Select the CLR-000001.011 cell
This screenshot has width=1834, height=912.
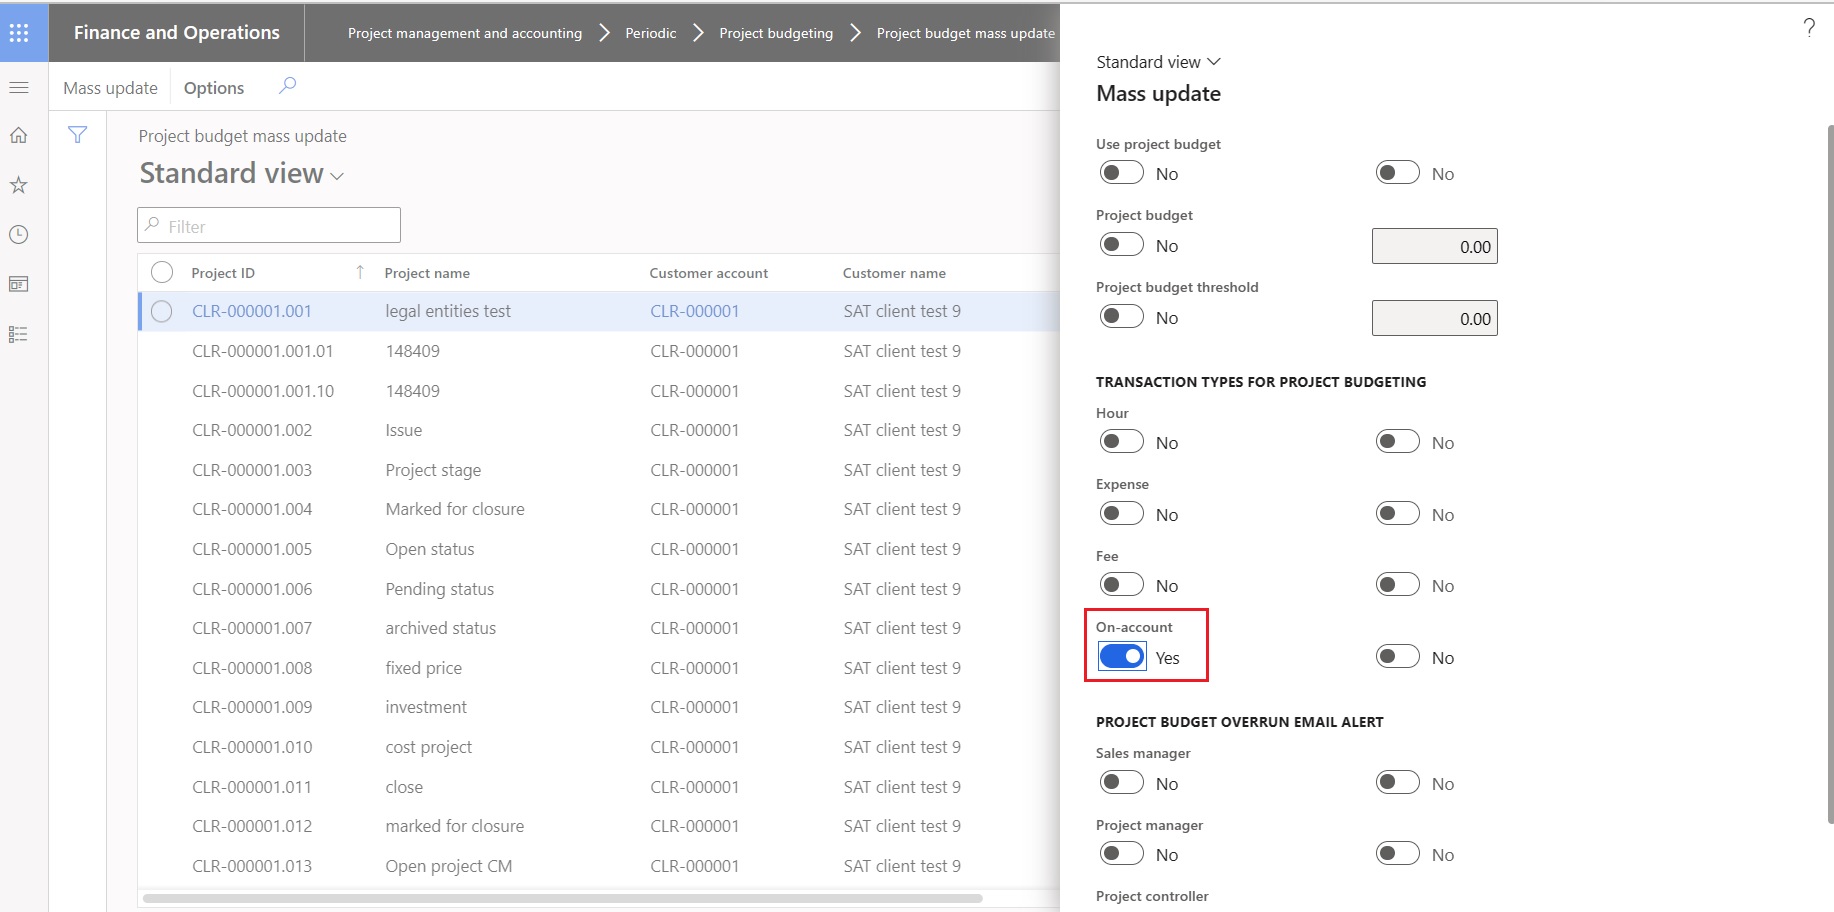coord(252,787)
